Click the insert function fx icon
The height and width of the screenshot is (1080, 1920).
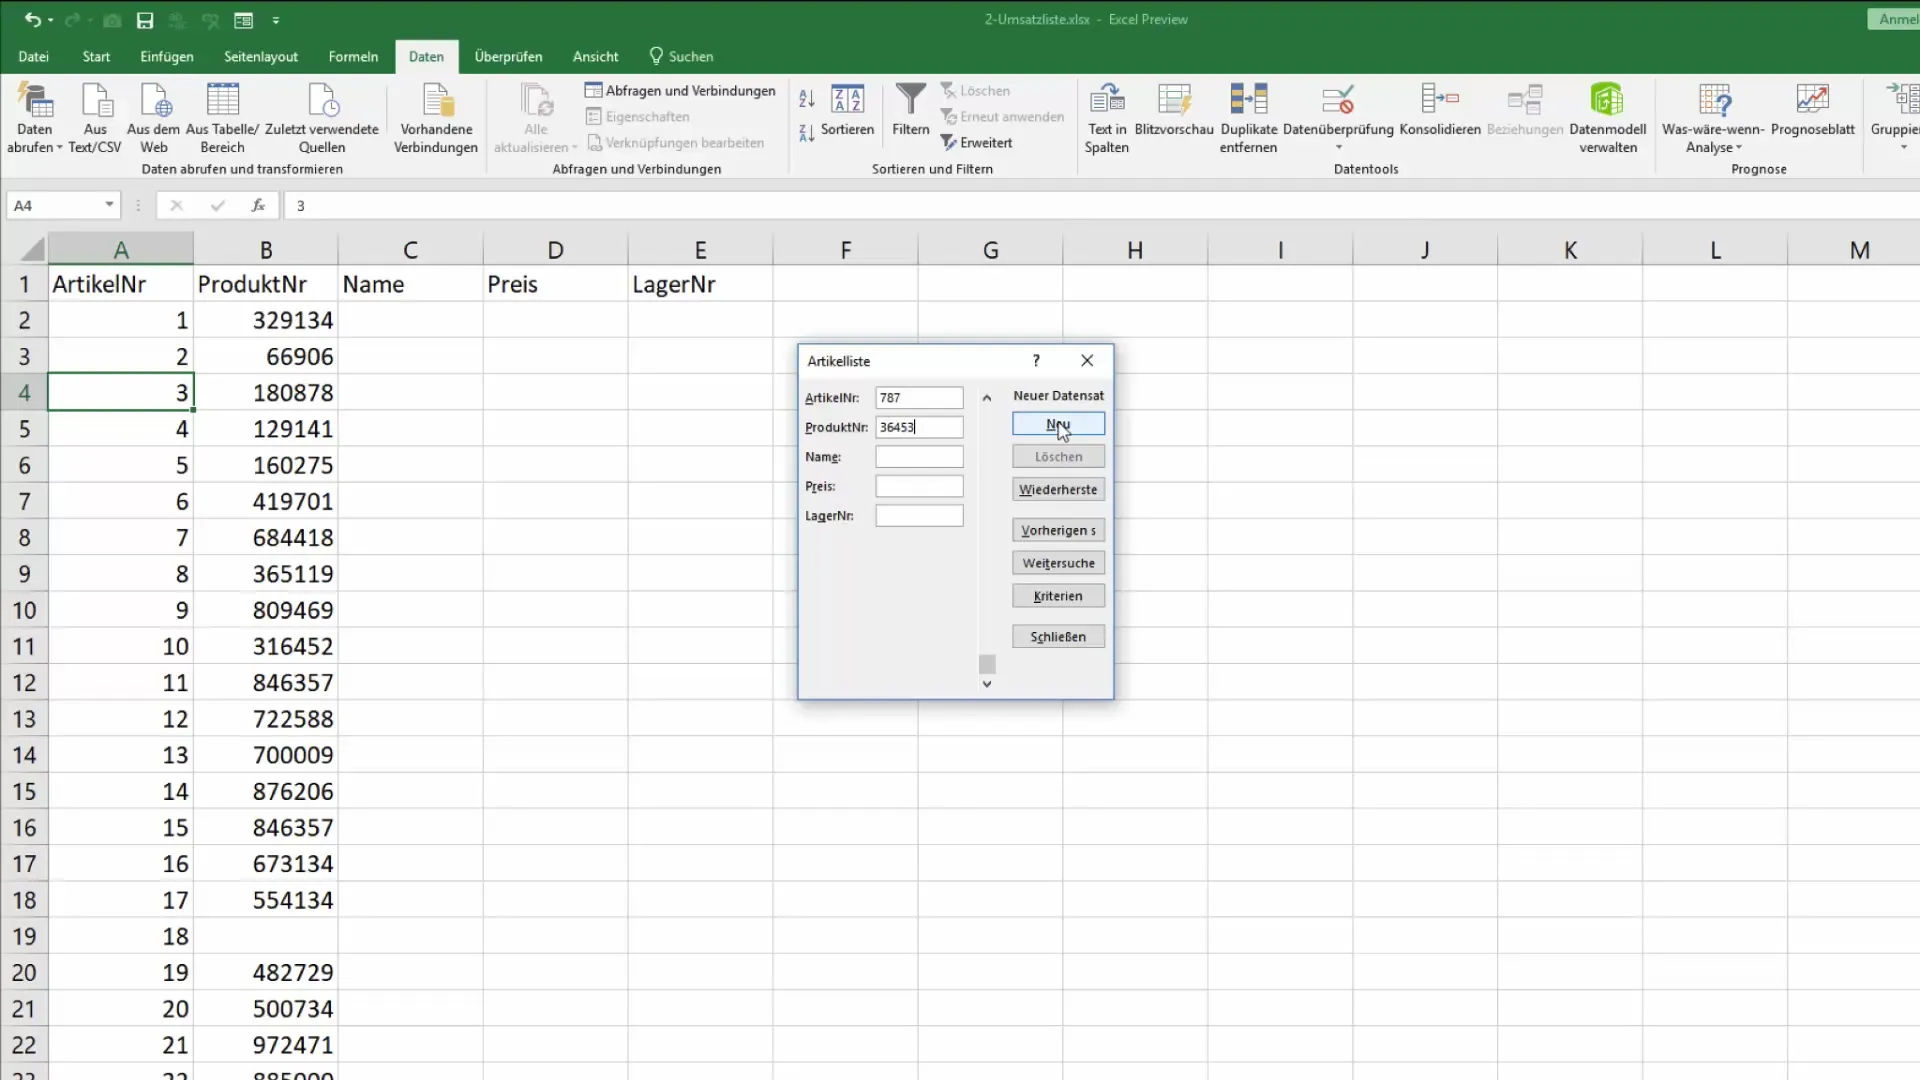tap(258, 205)
